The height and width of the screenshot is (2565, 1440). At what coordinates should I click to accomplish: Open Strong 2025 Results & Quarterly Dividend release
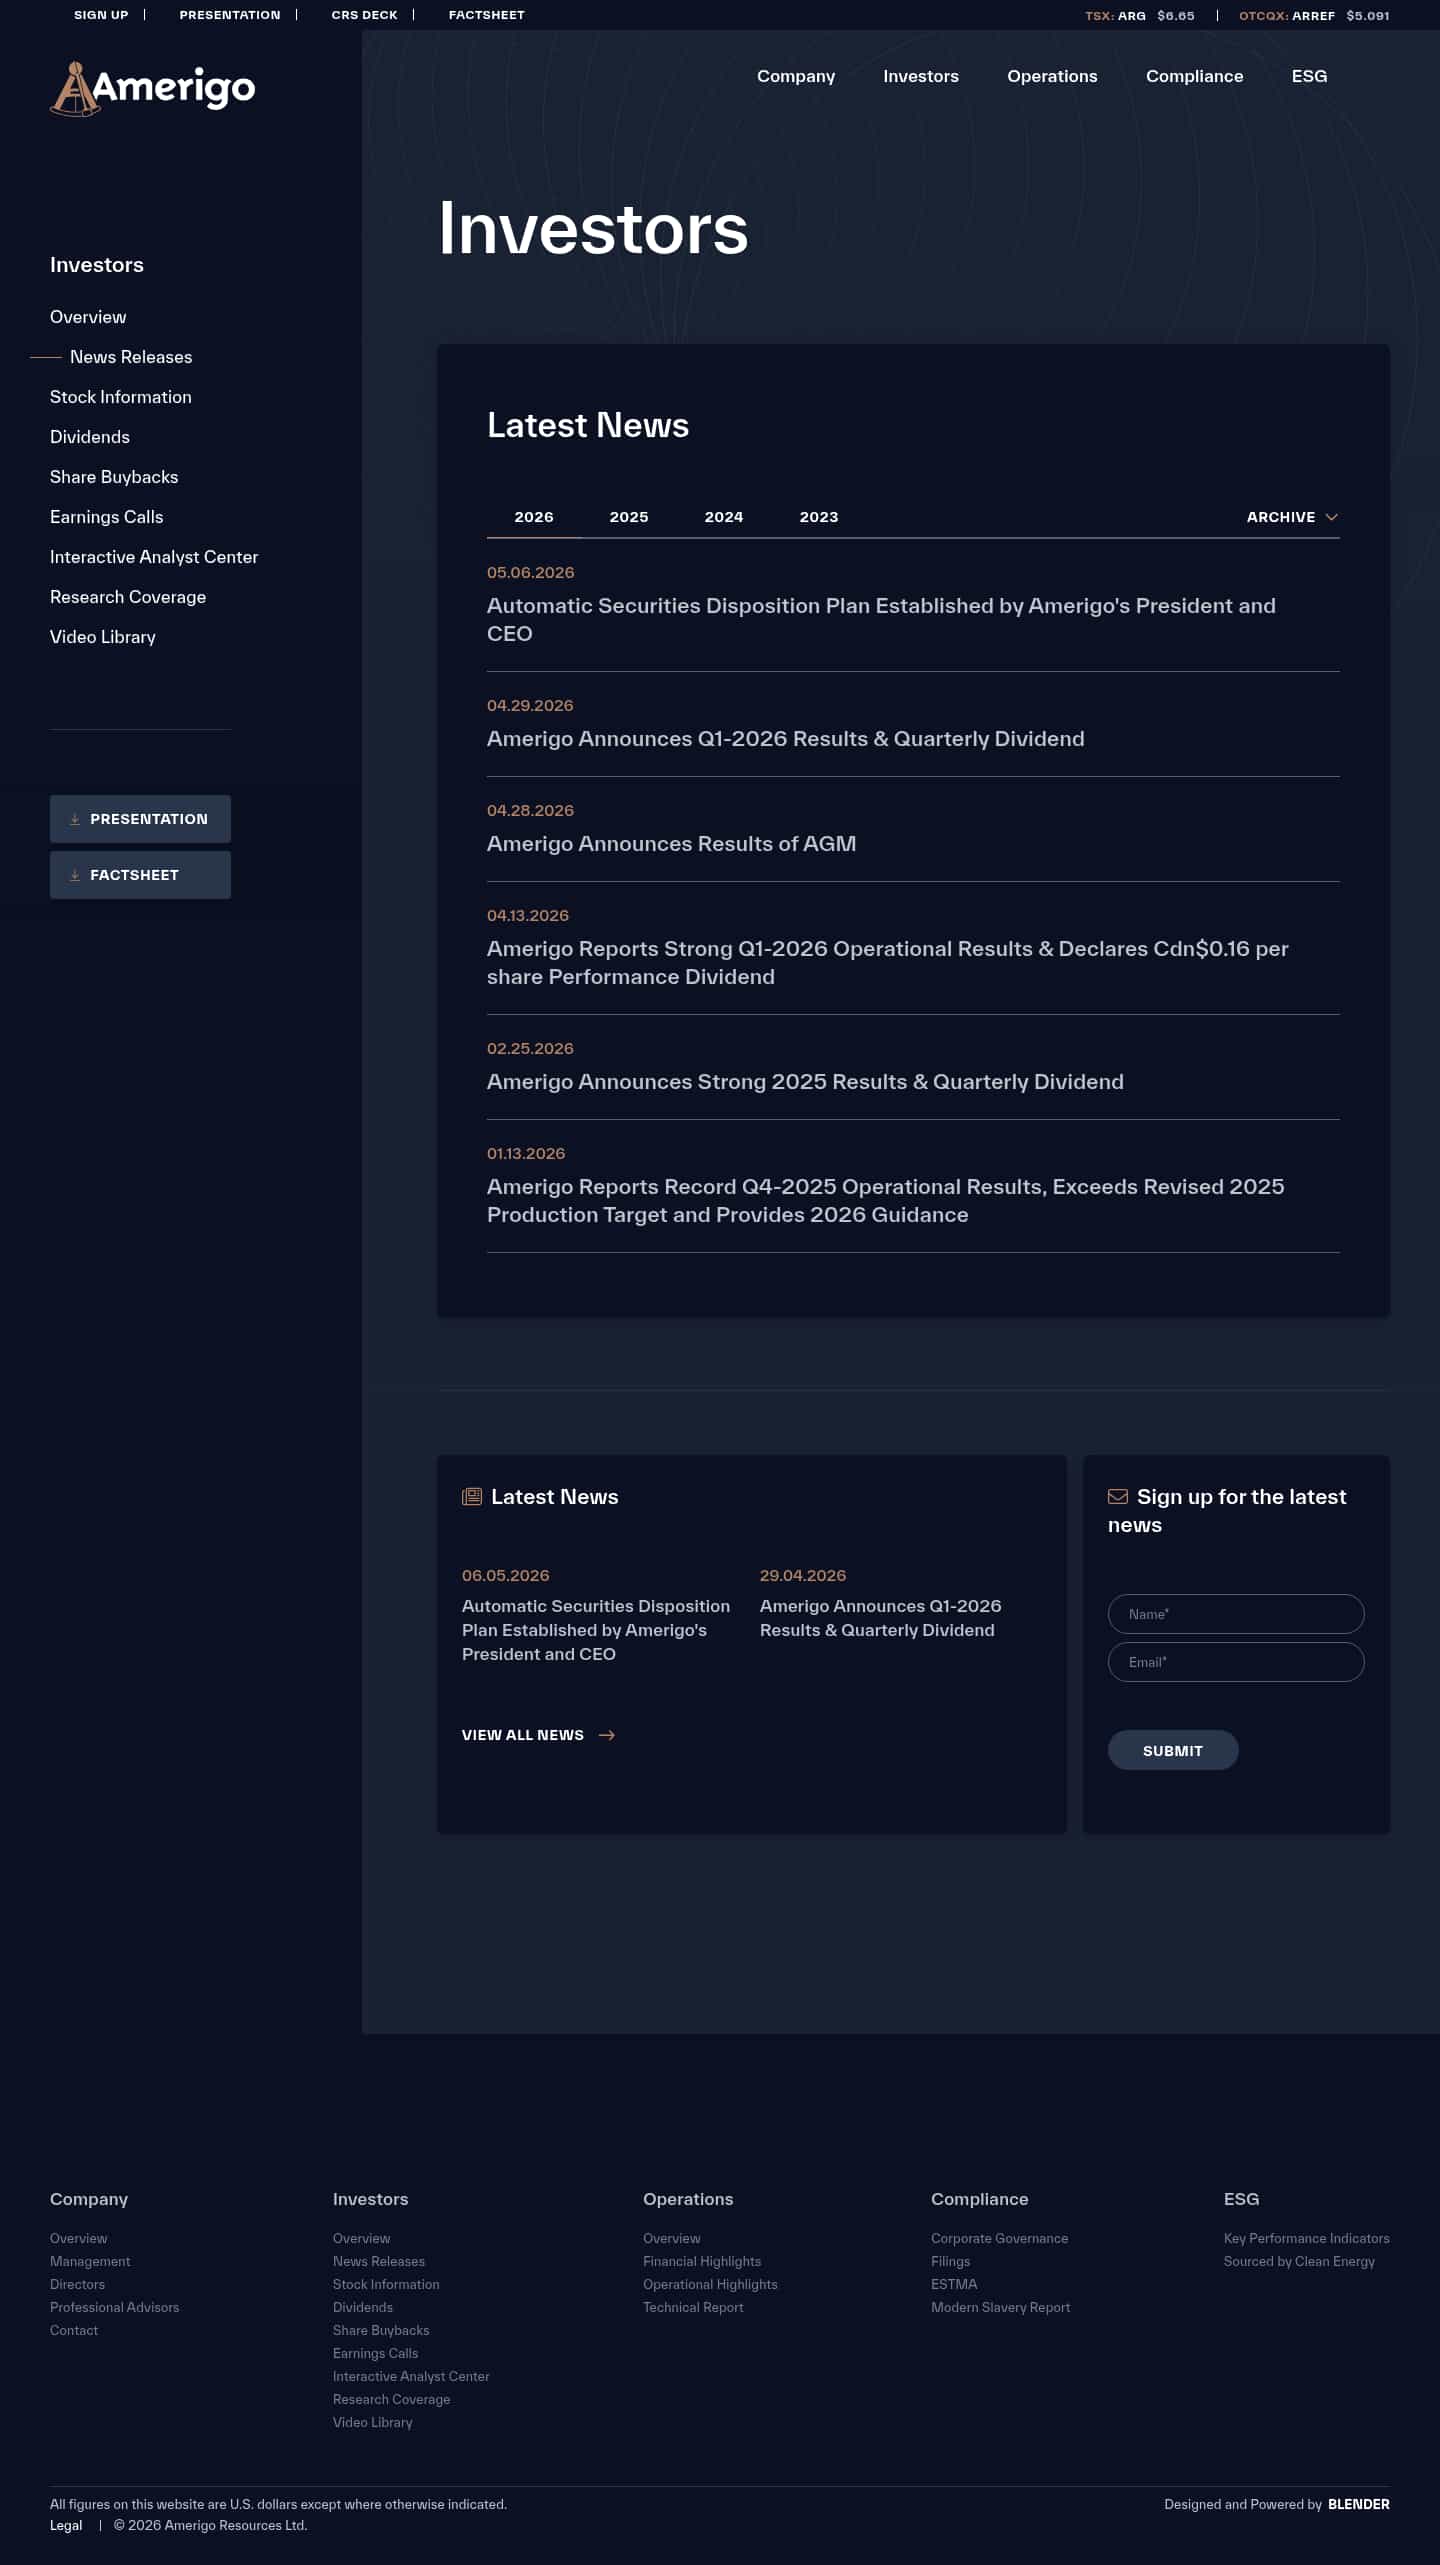[x=805, y=1082]
